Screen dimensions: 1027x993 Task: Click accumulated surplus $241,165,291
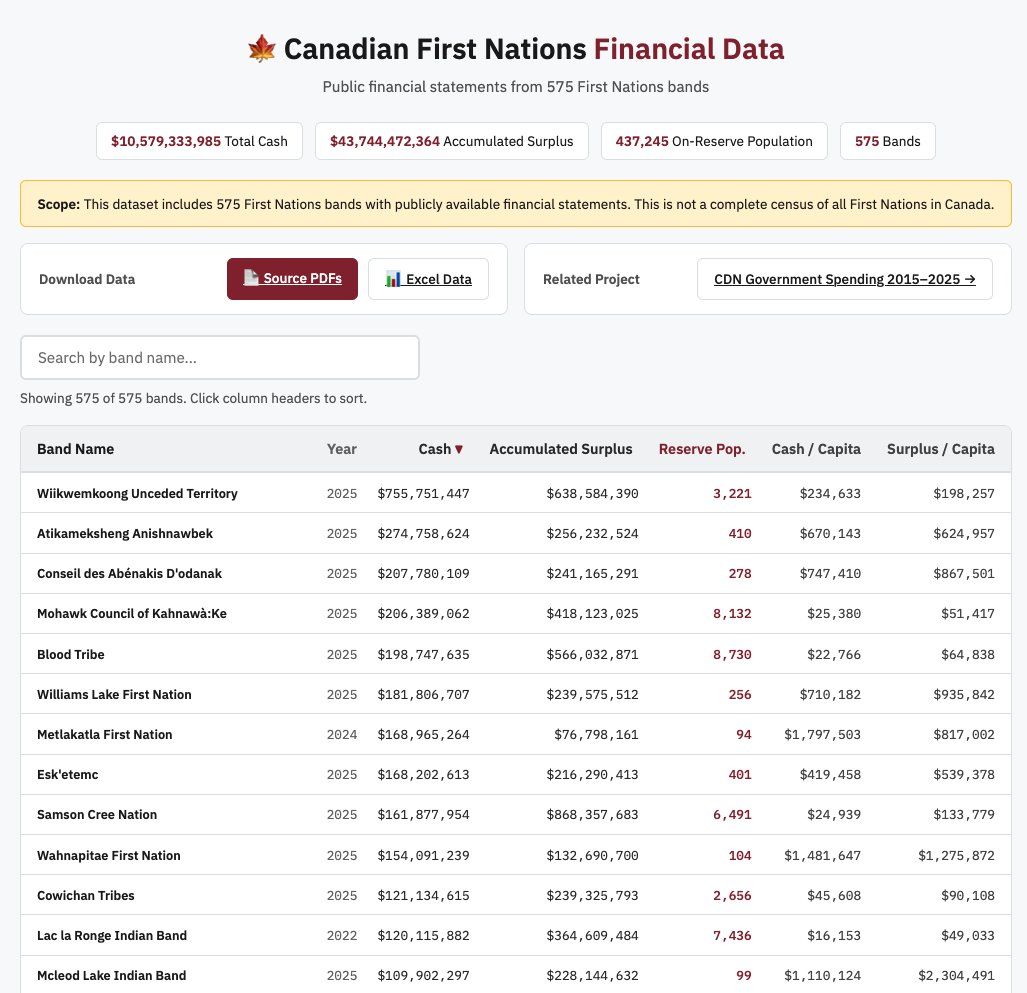592,574
